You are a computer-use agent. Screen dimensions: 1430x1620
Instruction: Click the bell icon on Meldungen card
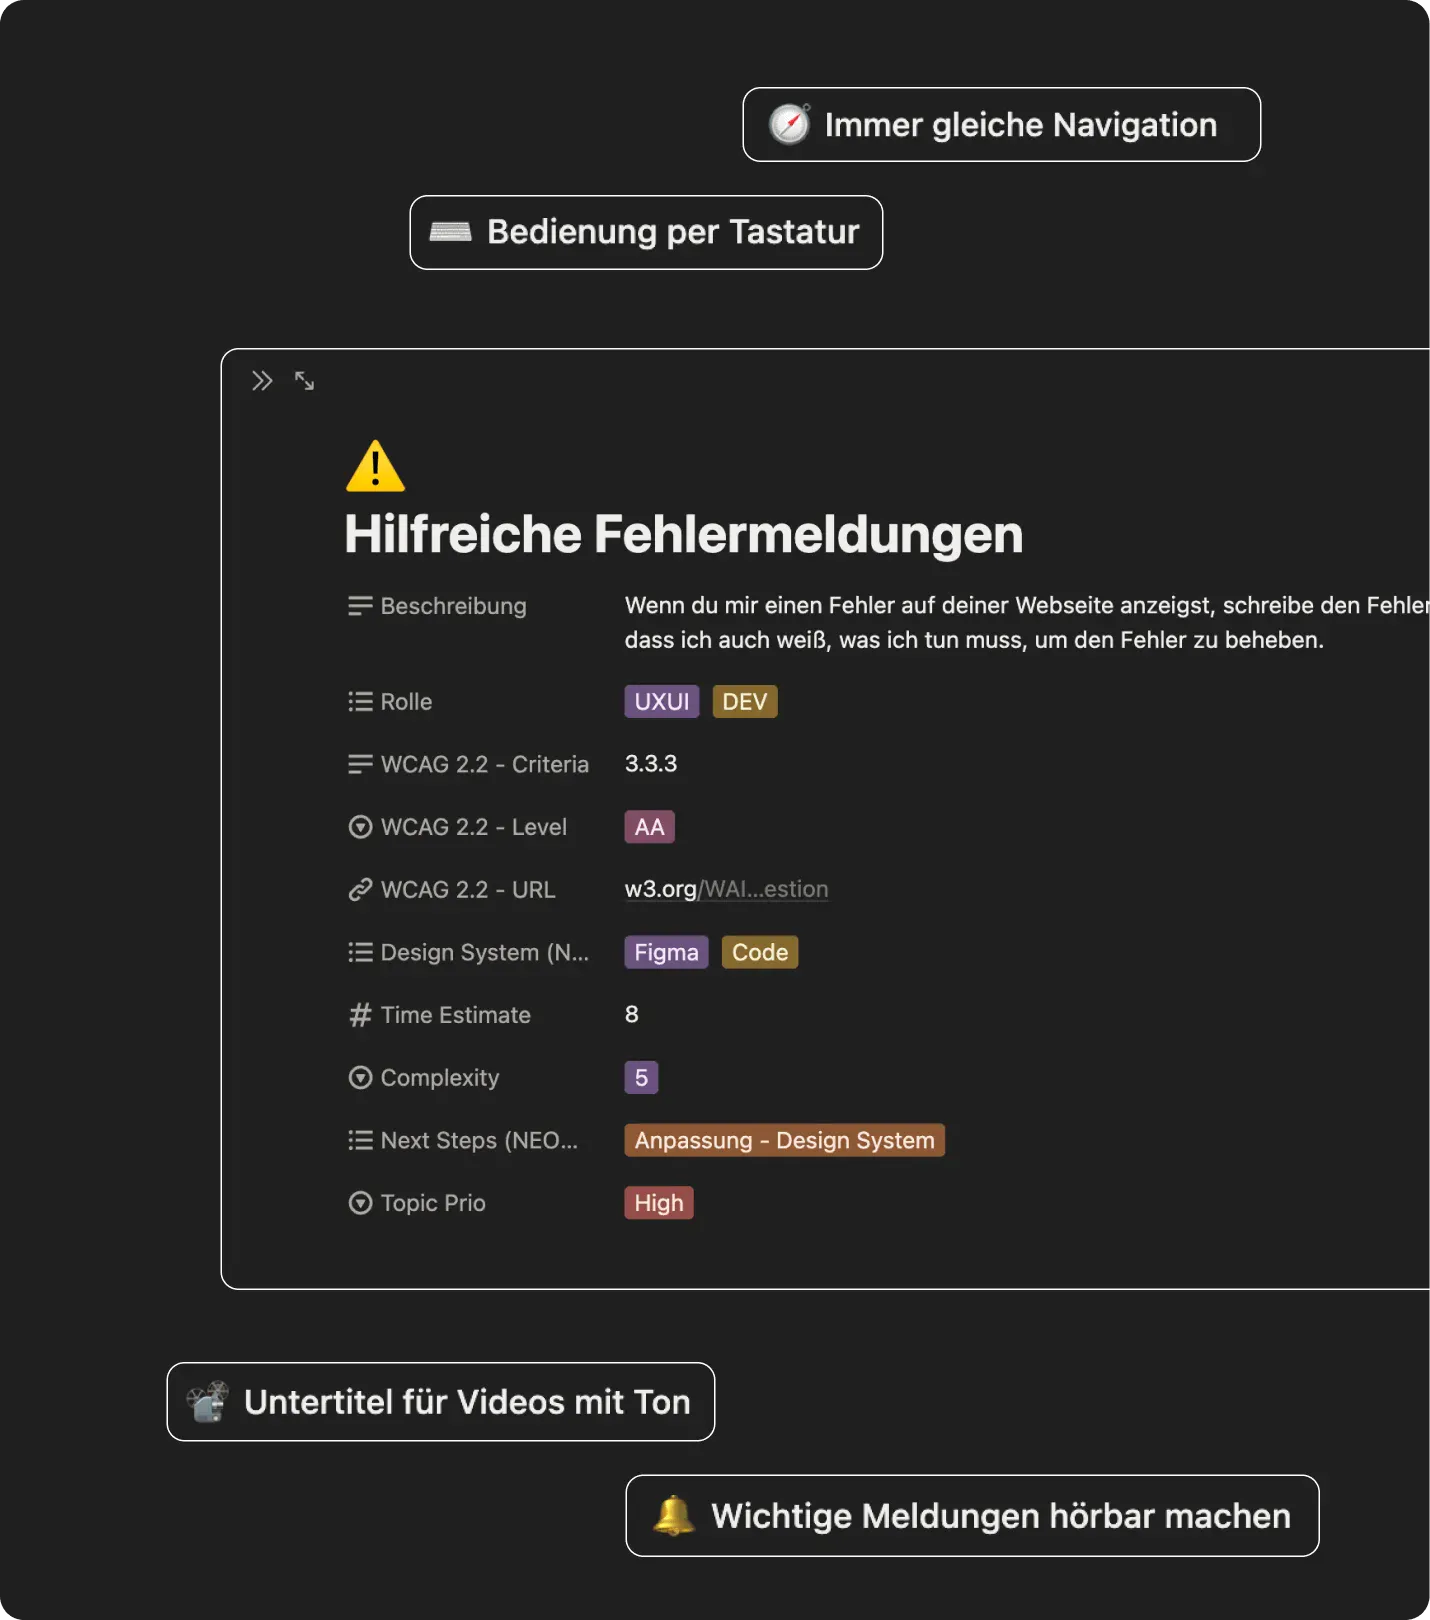pyautogui.click(x=674, y=1515)
